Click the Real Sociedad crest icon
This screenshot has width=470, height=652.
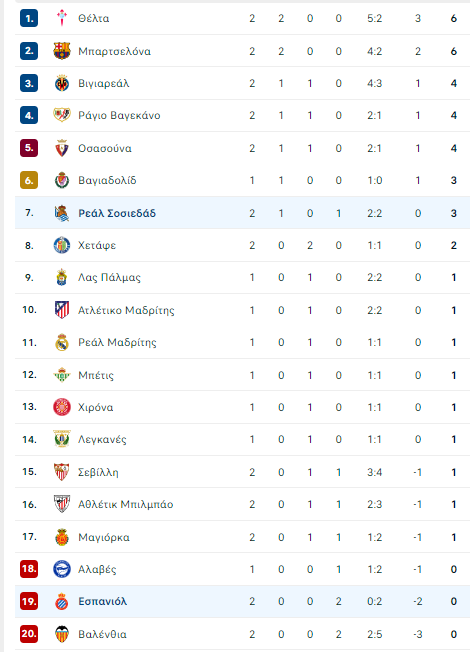[x=62, y=213]
